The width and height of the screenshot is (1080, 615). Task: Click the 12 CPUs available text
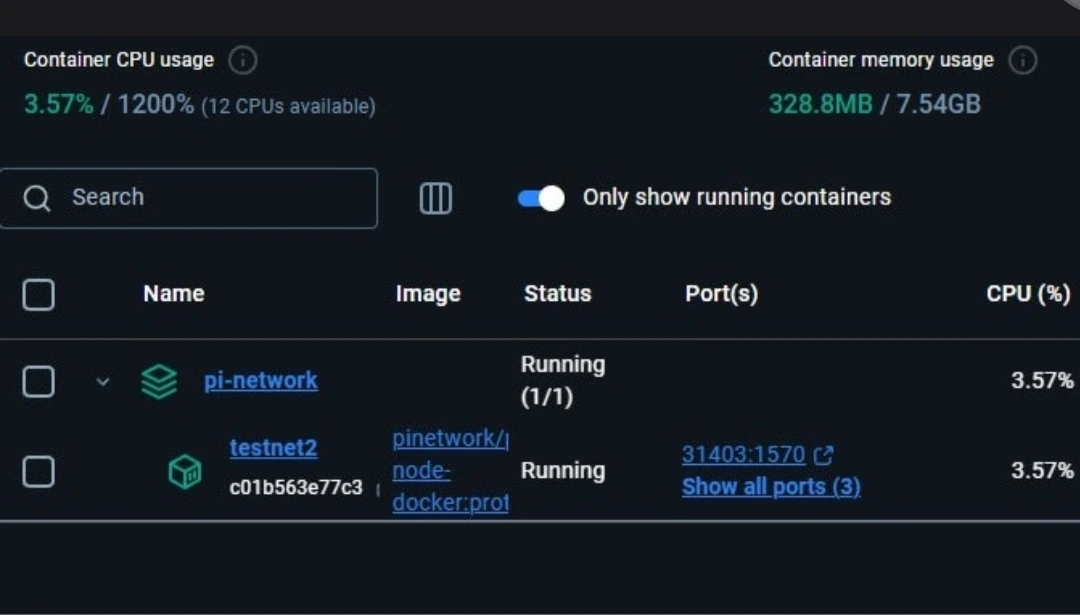click(x=289, y=107)
